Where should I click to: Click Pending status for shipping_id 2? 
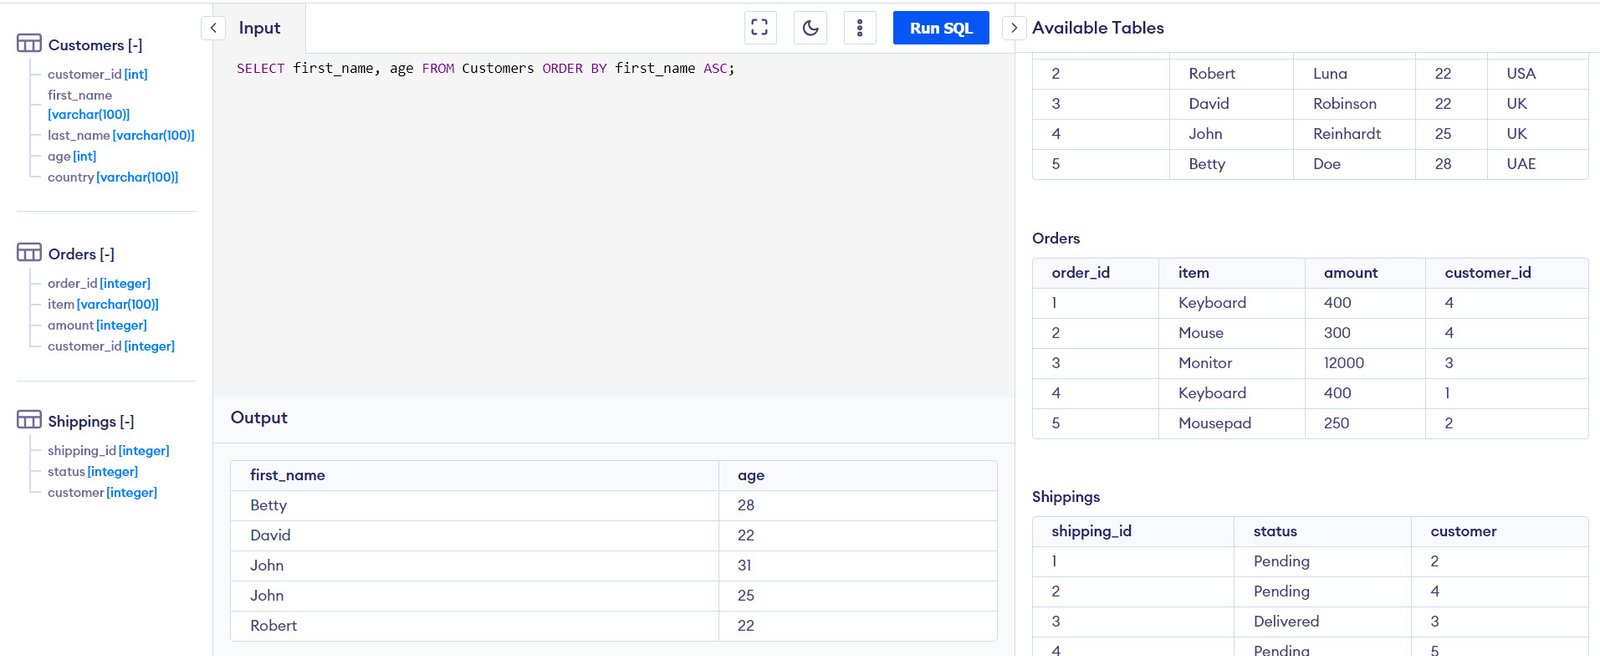point(1281,591)
